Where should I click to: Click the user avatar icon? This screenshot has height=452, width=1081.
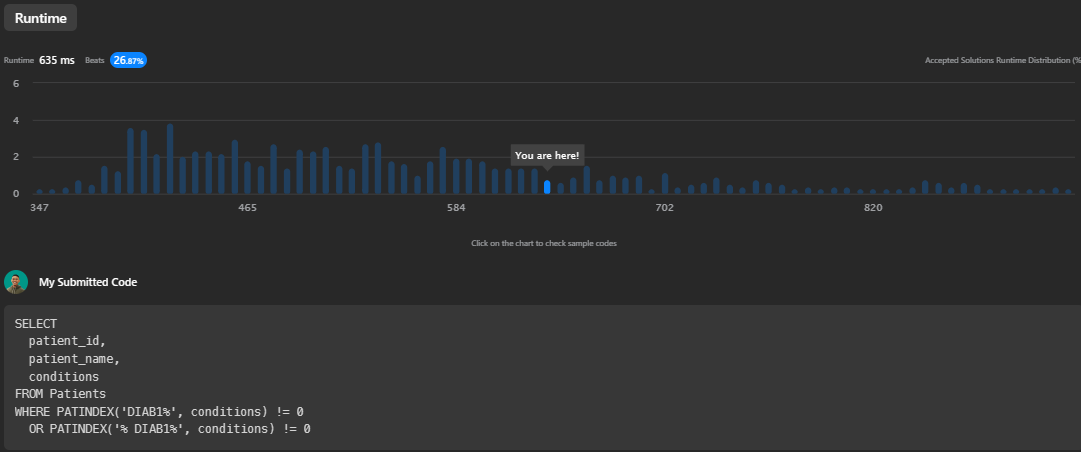(16, 282)
